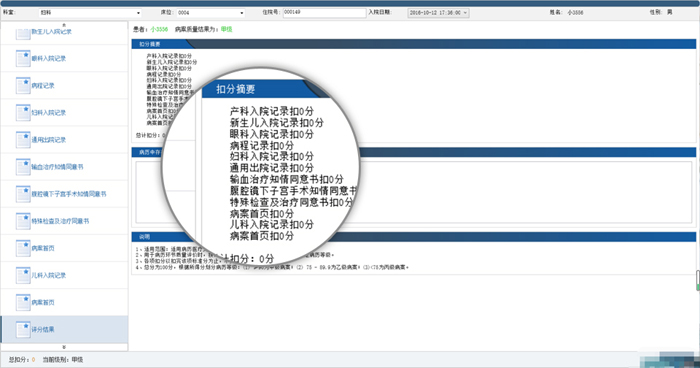700x368 pixels.
Task: Open the 科室 department dropdown
Action: click(x=90, y=13)
